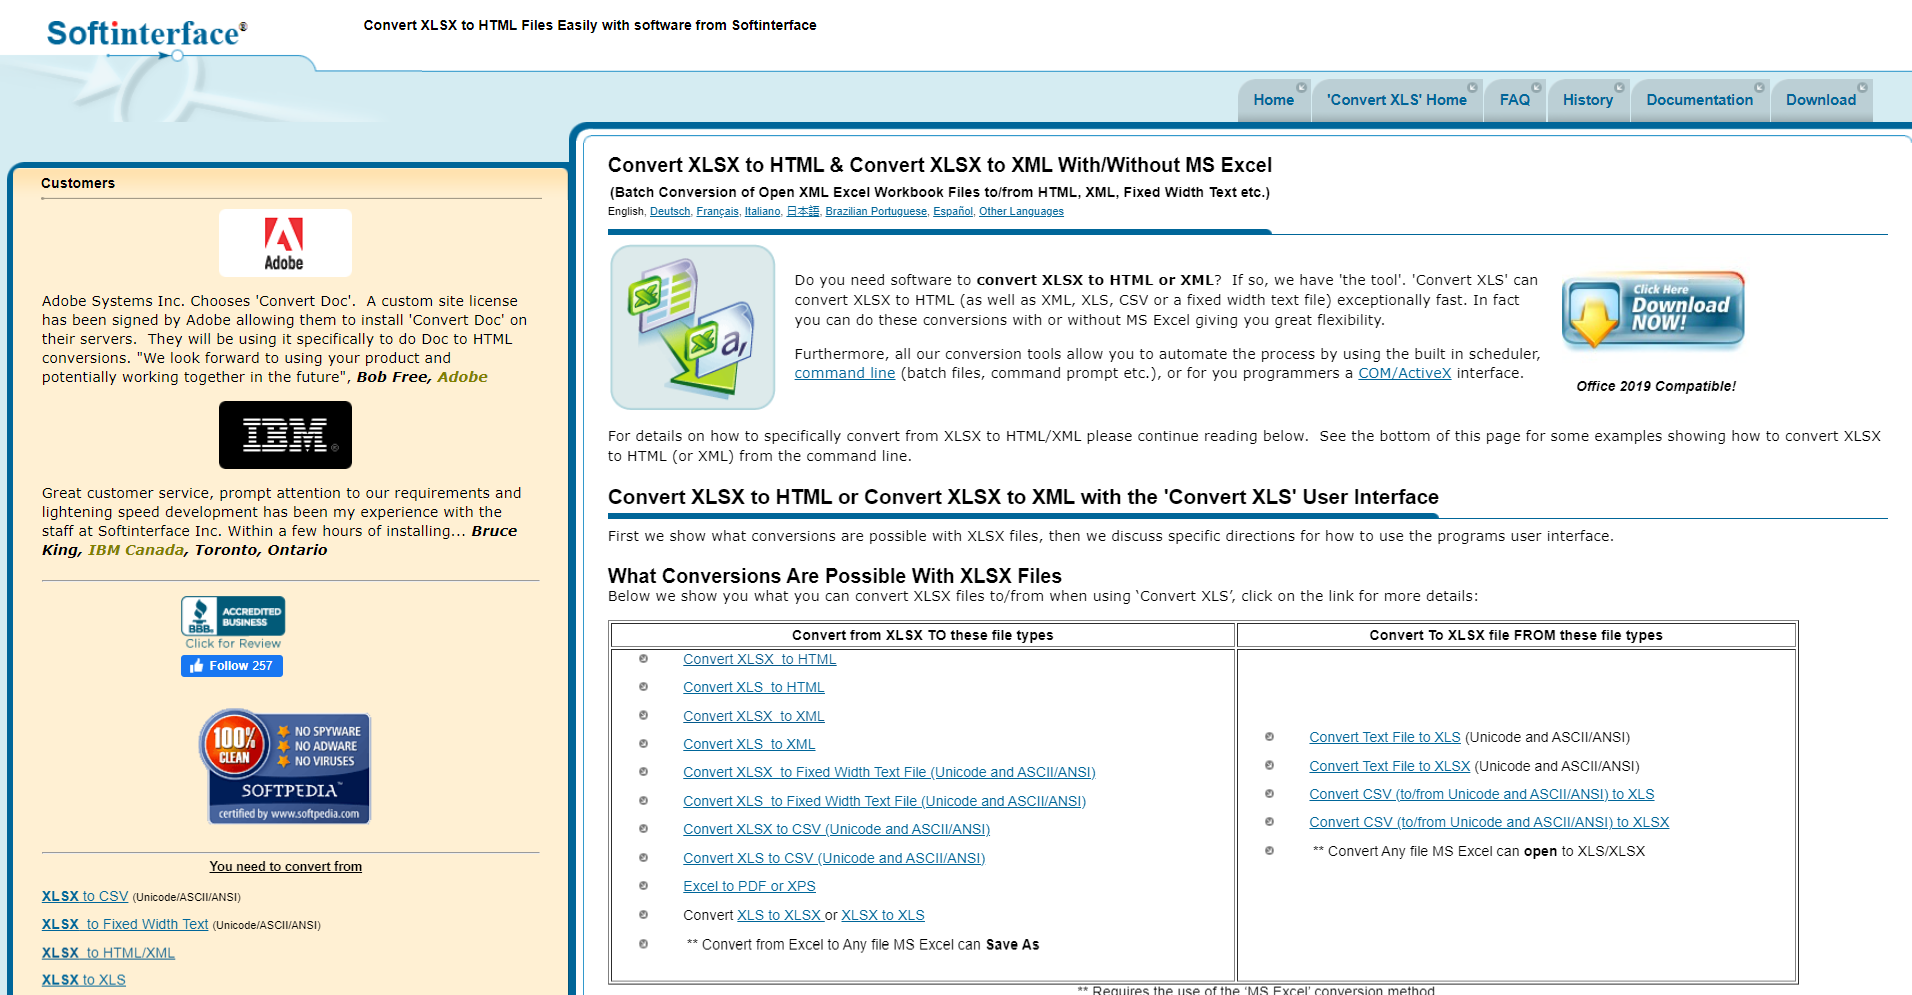Open Convert CSV to XLSX link

coord(1489,822)
